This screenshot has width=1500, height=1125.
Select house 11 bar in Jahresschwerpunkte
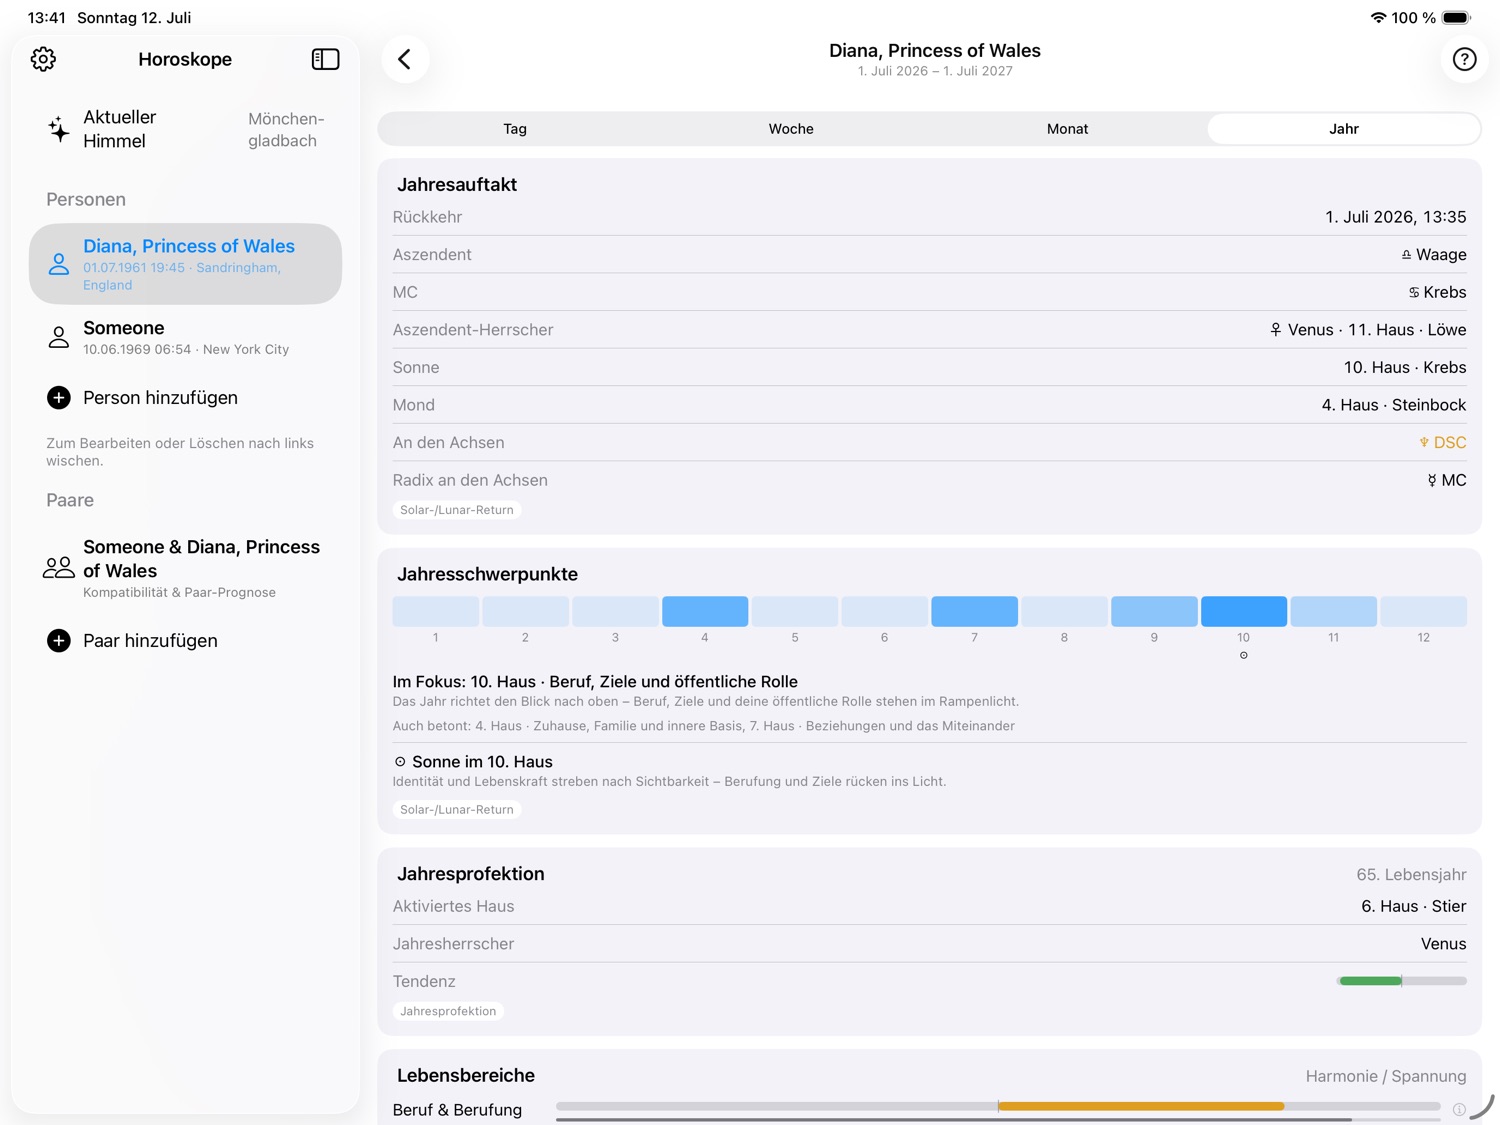click(x=1333, y=611)
